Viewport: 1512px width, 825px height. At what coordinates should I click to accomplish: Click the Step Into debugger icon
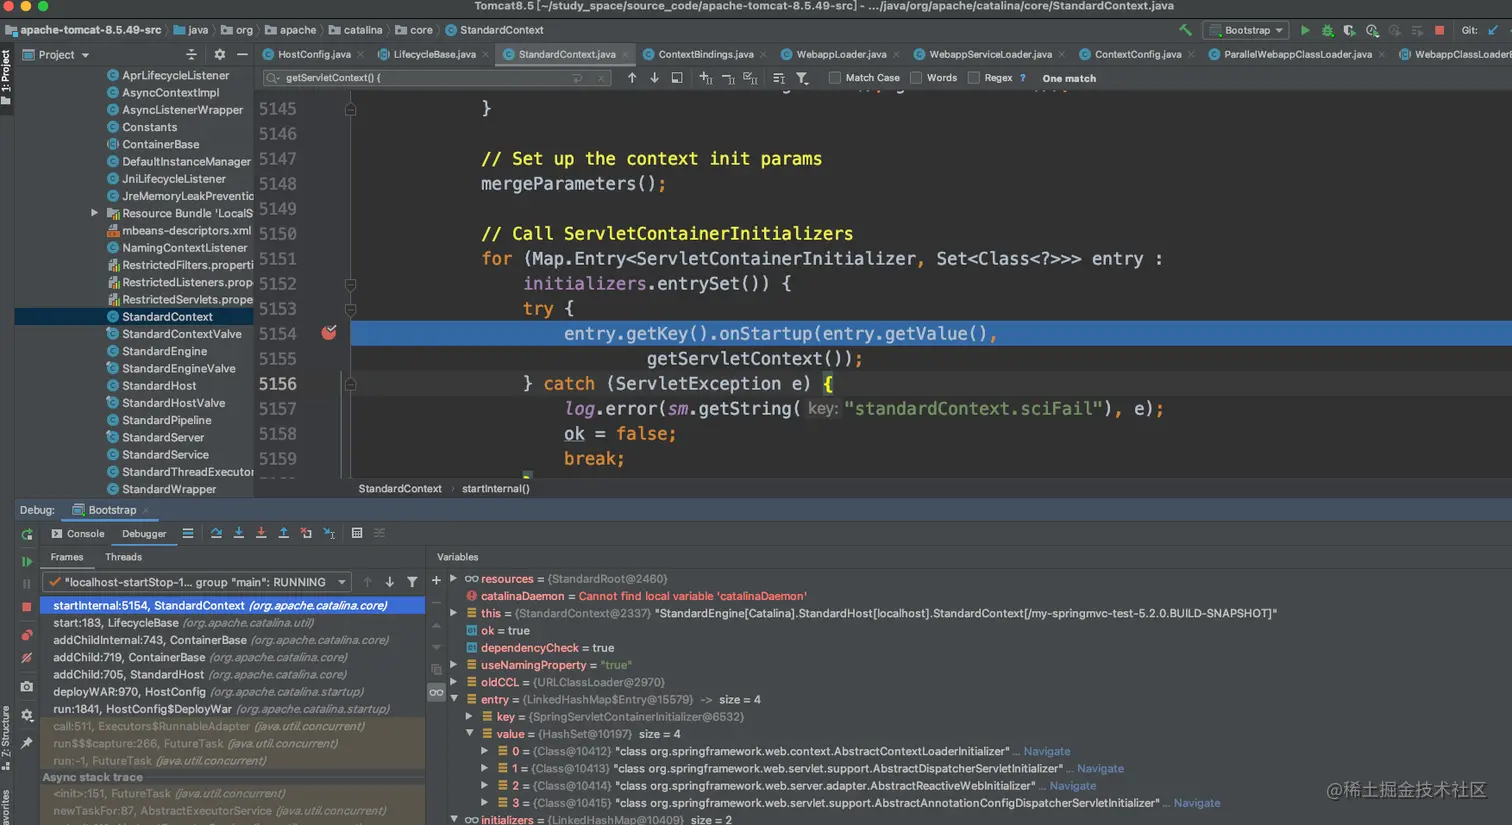point(239,533)
